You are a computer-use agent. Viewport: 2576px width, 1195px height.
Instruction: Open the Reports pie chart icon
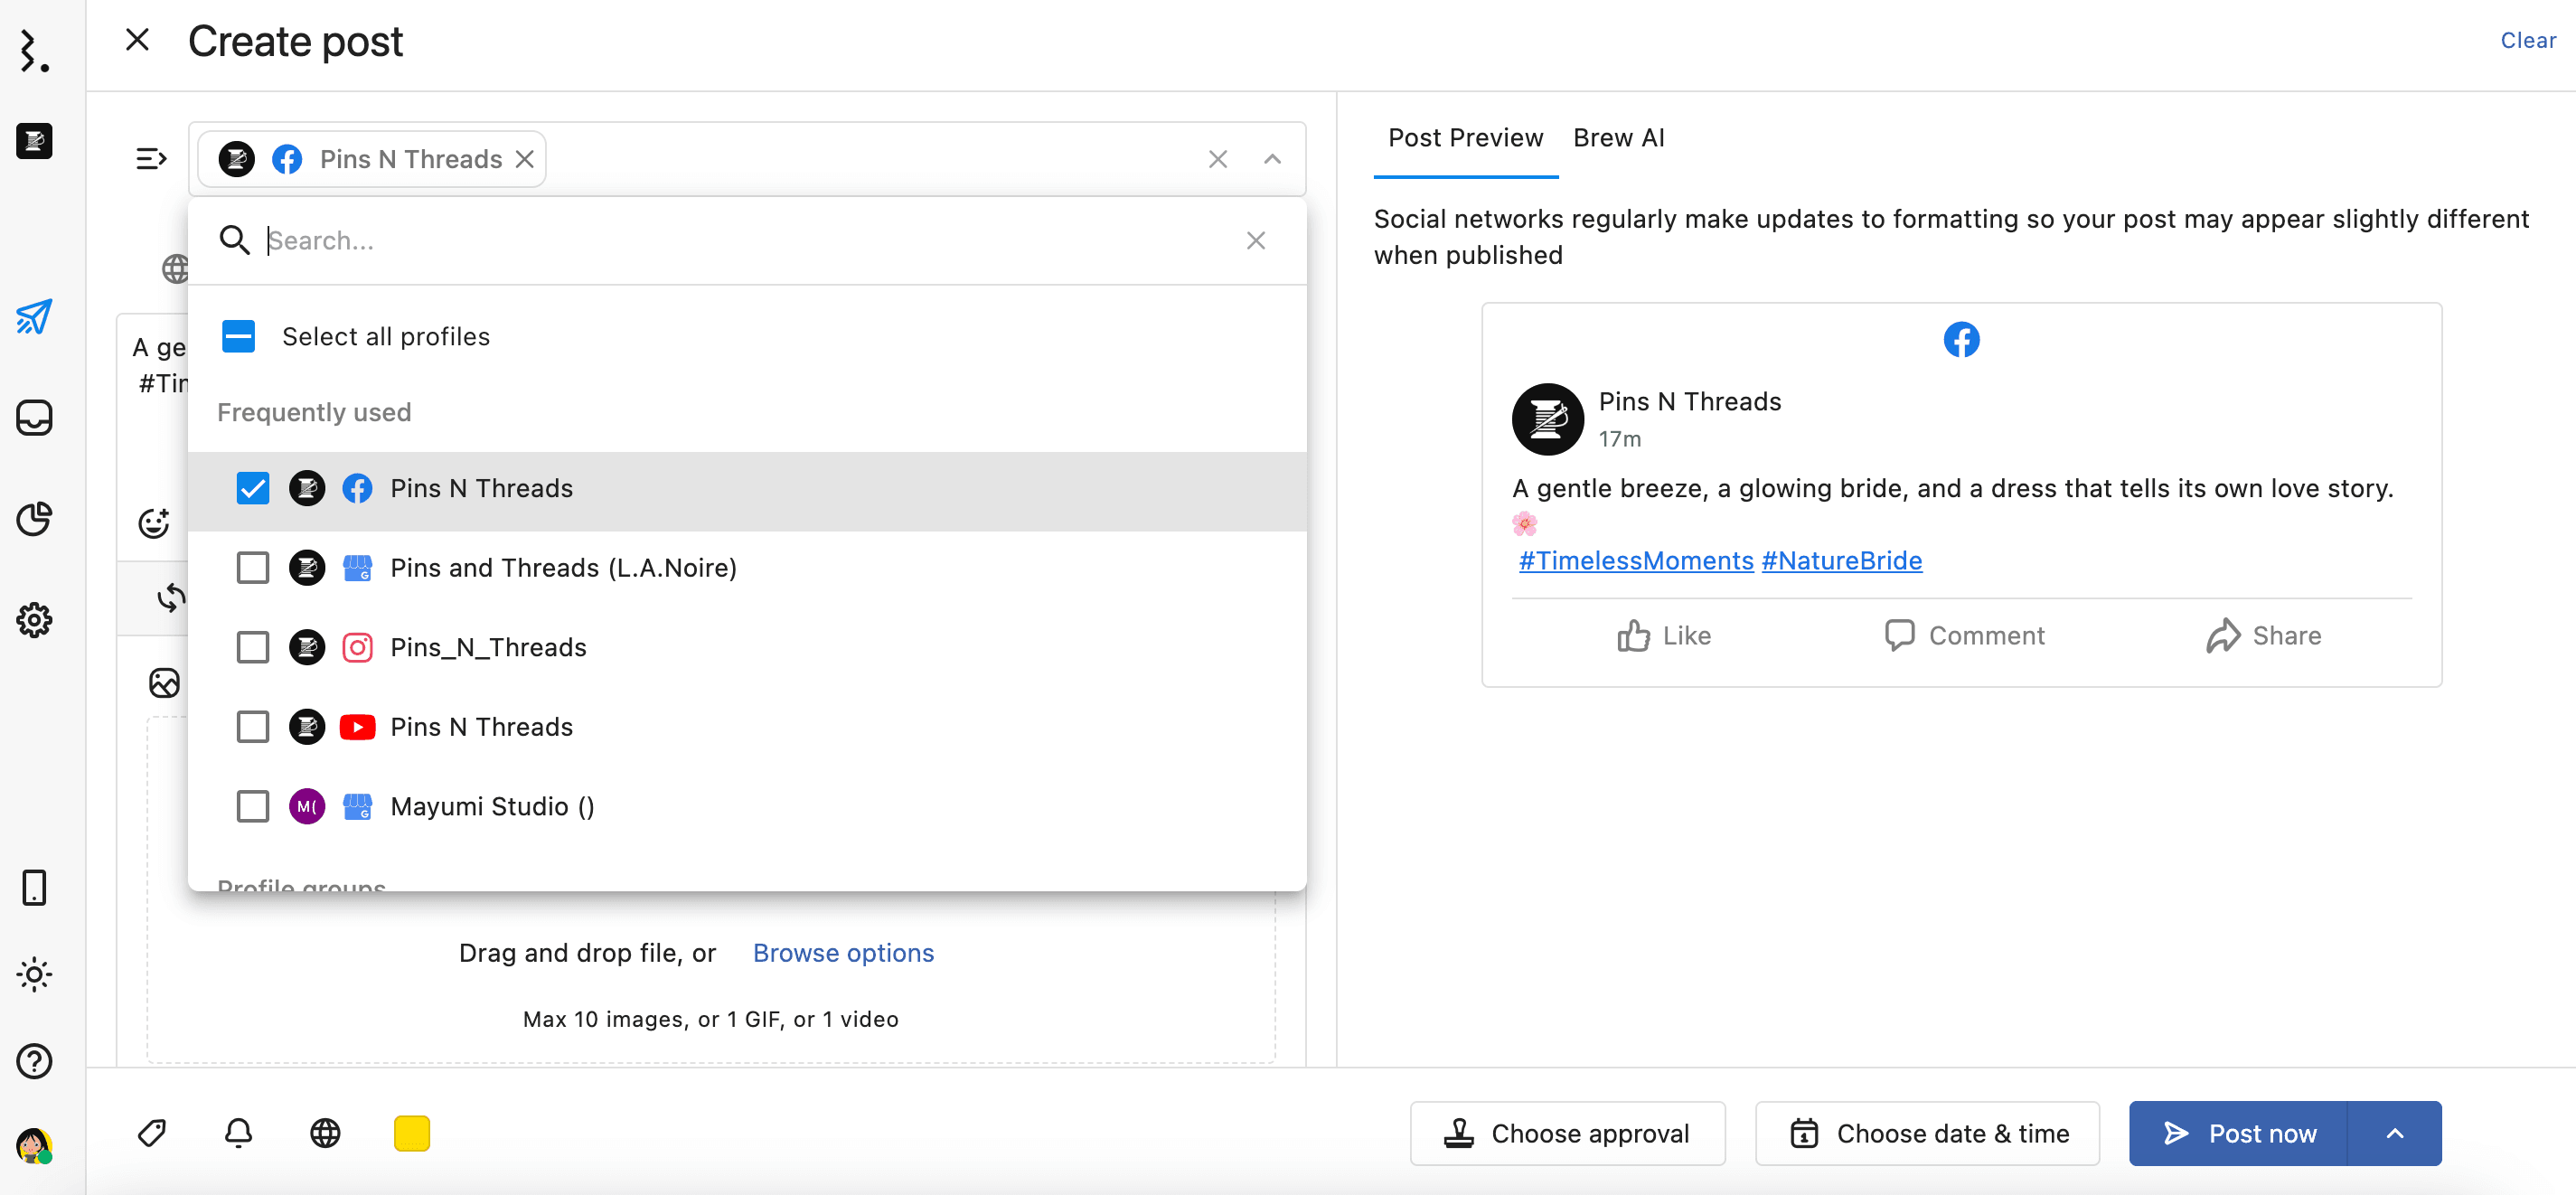click(x=34, y=519)
